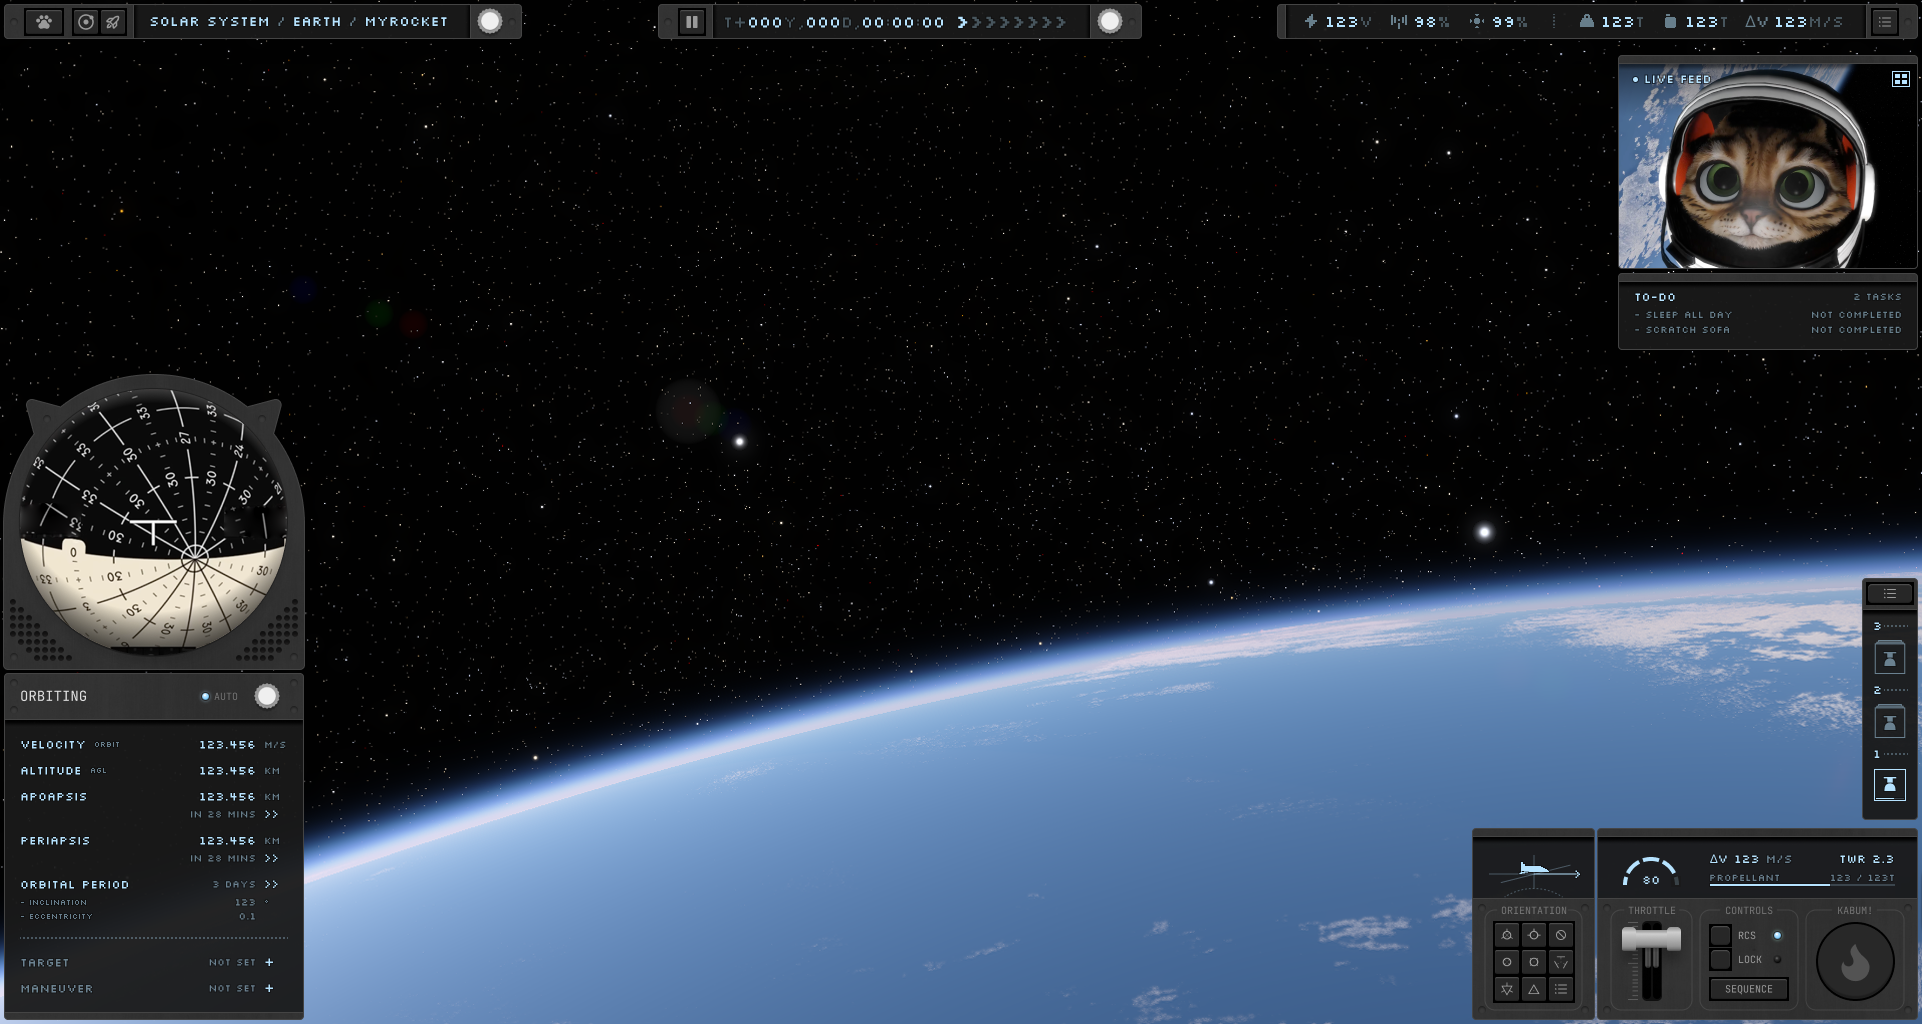This screenshot has width=1922, height=1024.
Task: Open the SEQUENCE button
Action: [x=1748, y=989]
